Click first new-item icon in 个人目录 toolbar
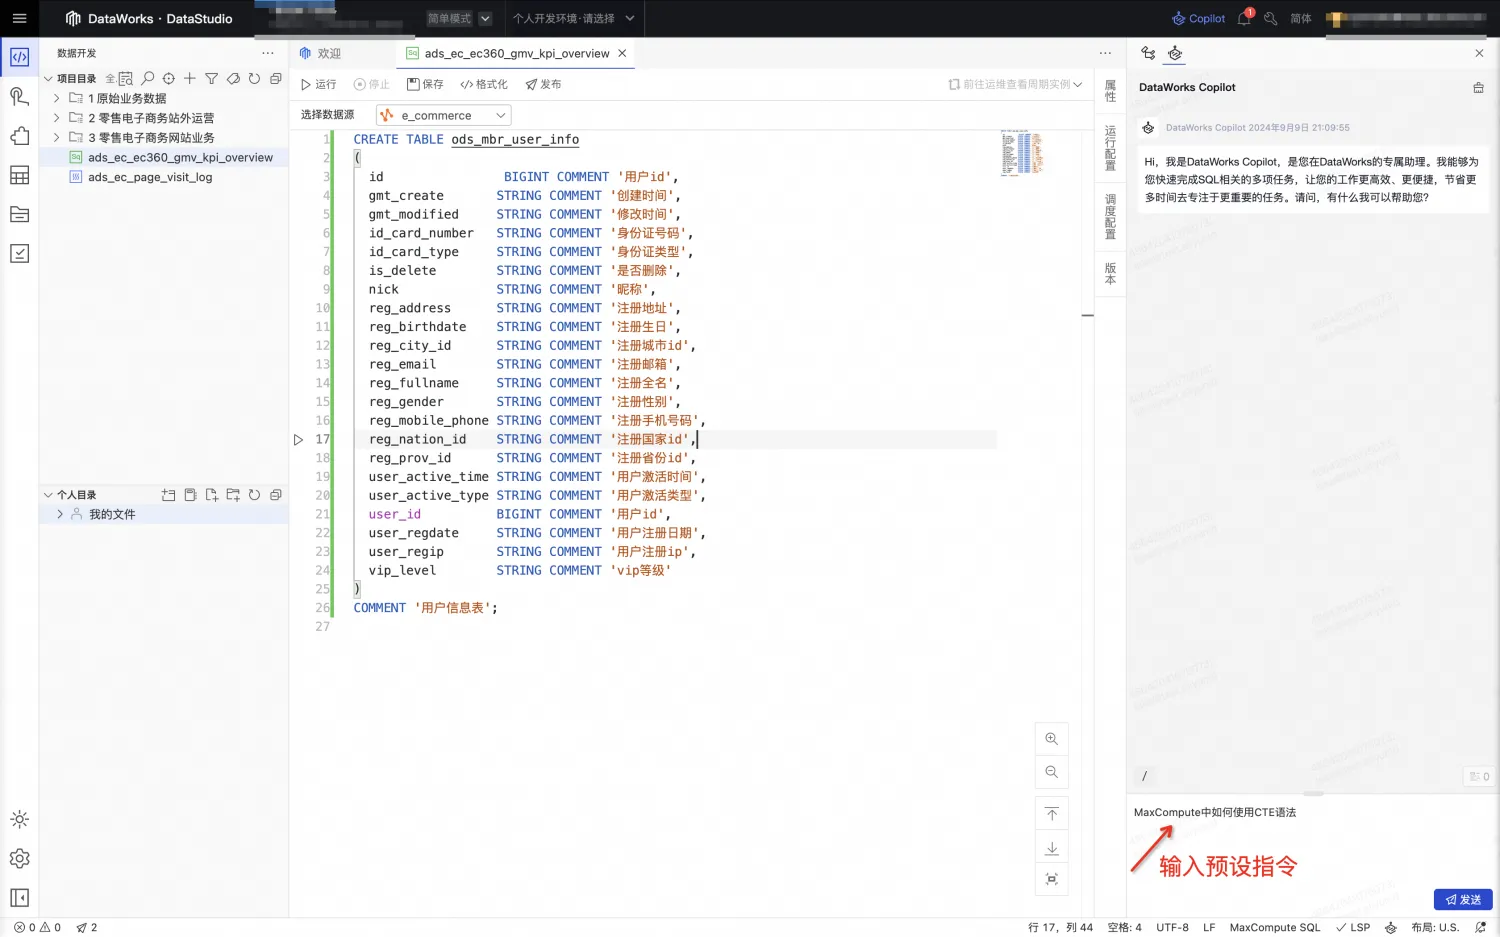 pyautogui.click(x=168, y=495)
